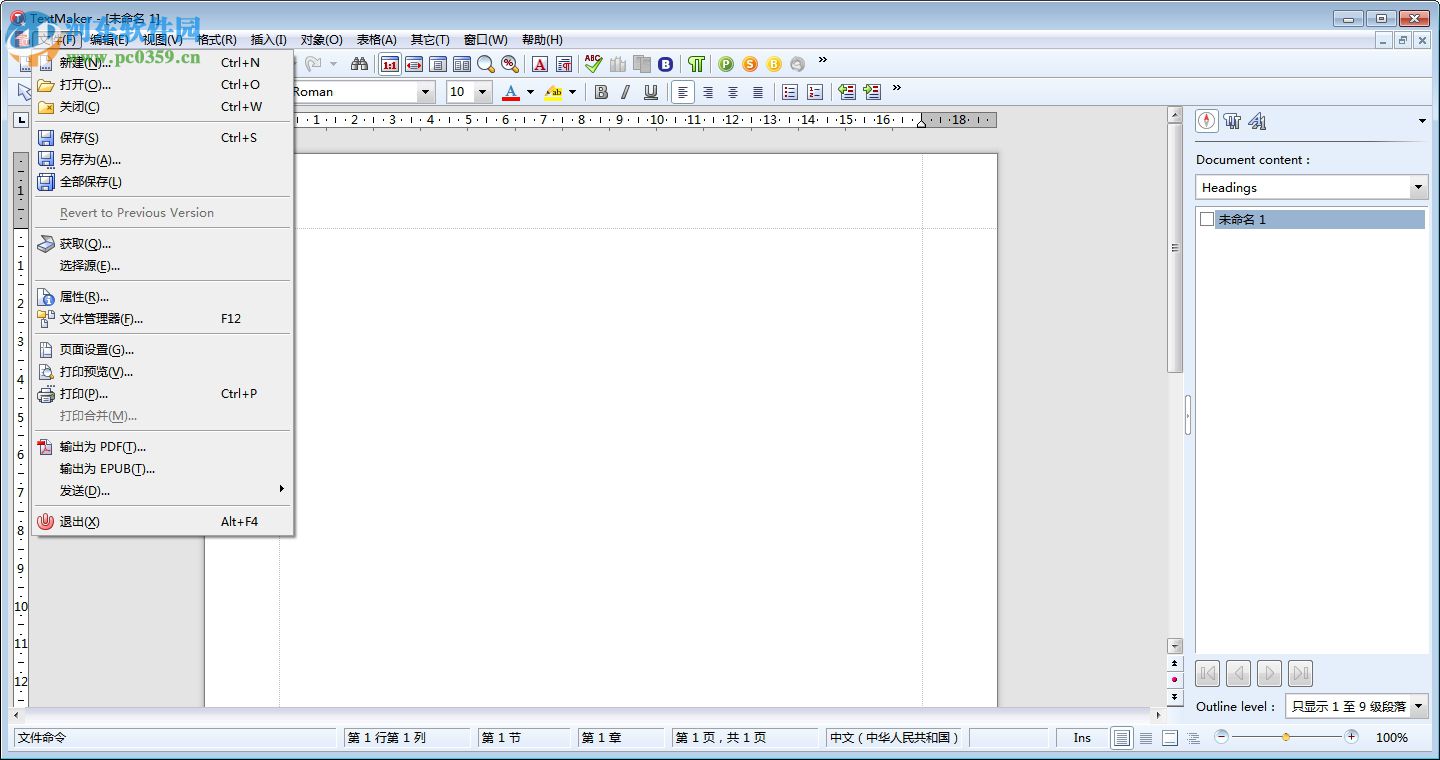This screenshot has height=760, width=1440.
Task: Select the actual size 1:1 view icon
Action: (x=390, y=64)
